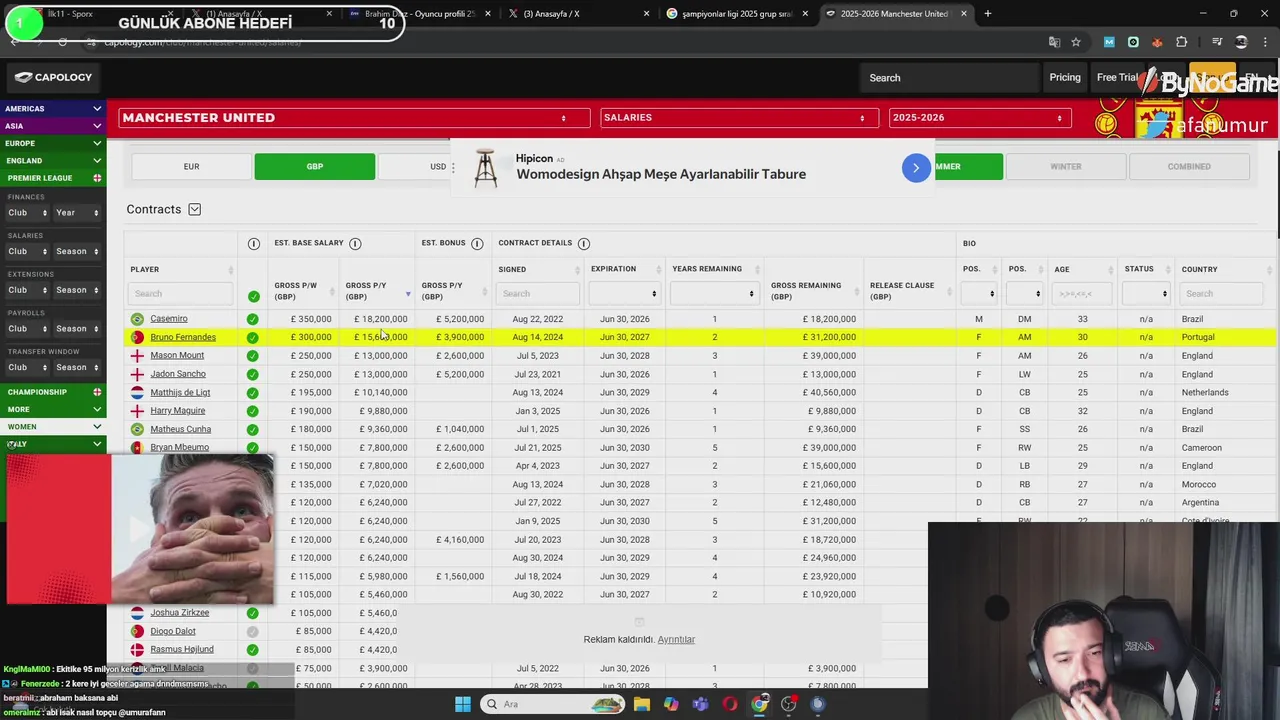Viewport: 1280px width, 720px height.
Task: Expand the Asia region in sidebar
Action: point(53,126)
